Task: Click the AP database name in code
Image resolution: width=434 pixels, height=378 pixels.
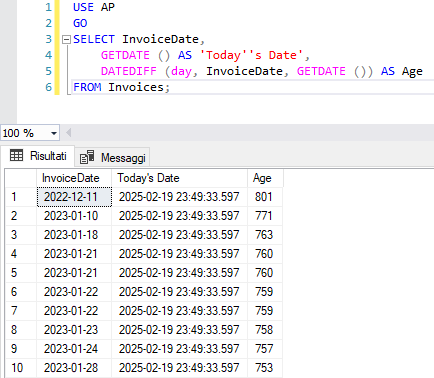Action: tap(108, 7)
